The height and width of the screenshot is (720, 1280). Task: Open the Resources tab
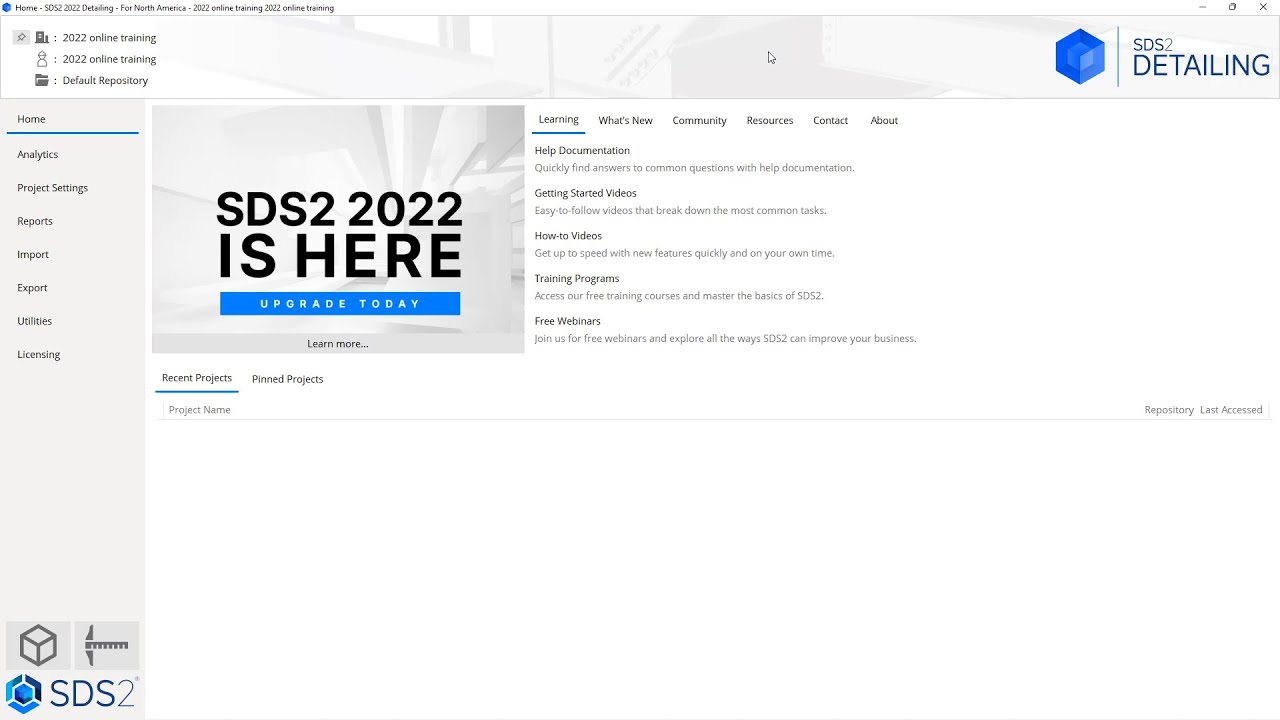pos(769,120)
